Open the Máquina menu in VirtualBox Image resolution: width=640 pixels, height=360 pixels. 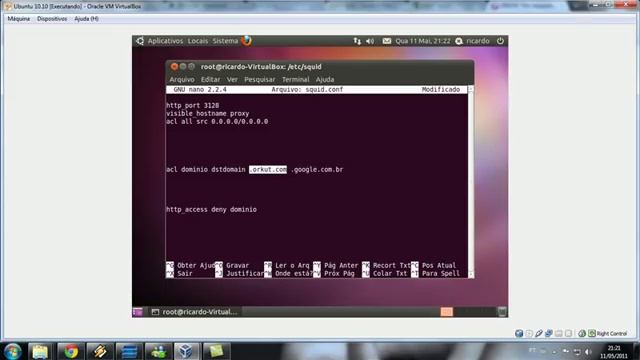pyautogui.click(x=18, y=19)
